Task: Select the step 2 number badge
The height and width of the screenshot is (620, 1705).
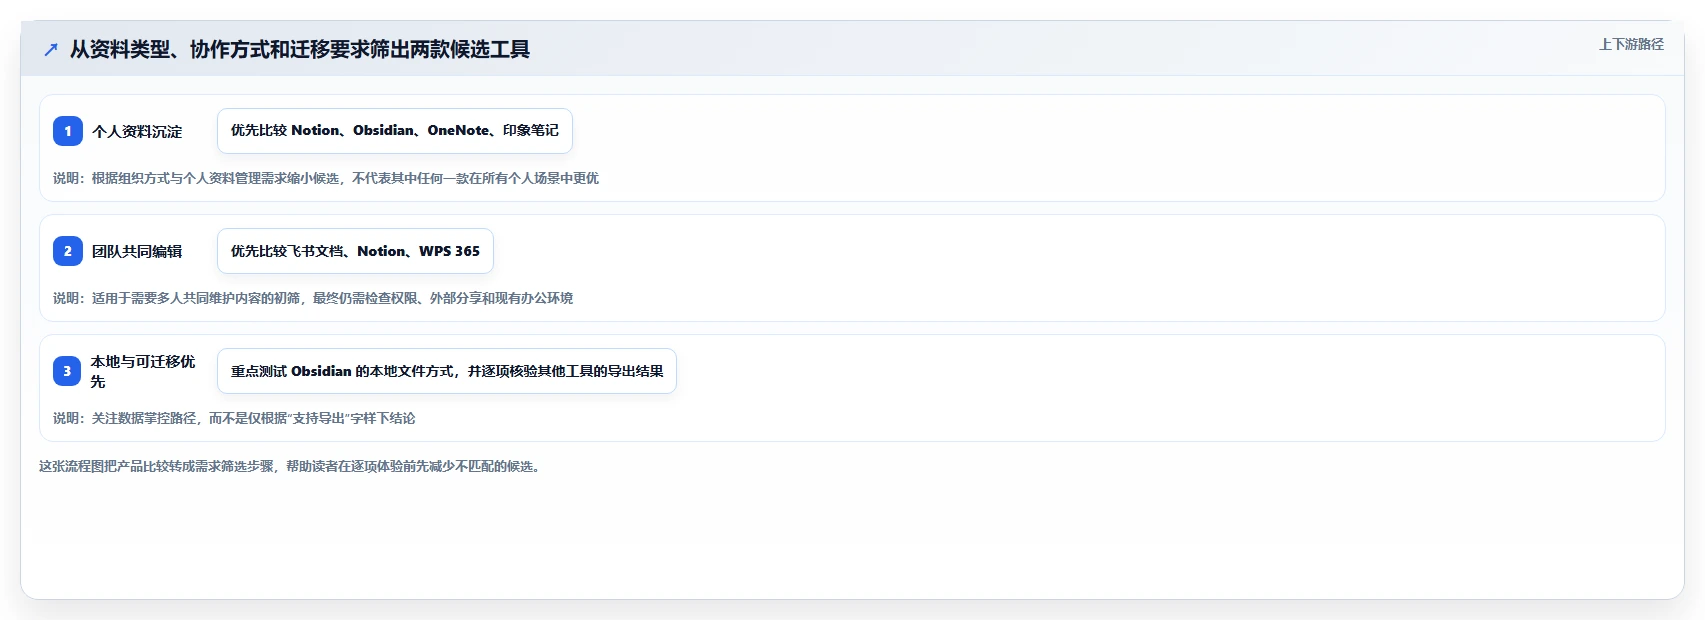Action: click(x=68, y=251)
